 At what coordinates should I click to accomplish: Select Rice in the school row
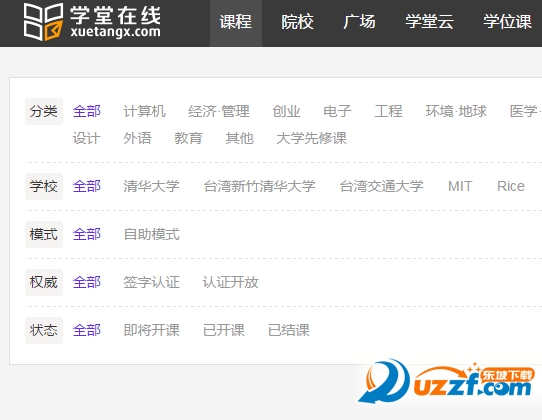tap(511, 186)
